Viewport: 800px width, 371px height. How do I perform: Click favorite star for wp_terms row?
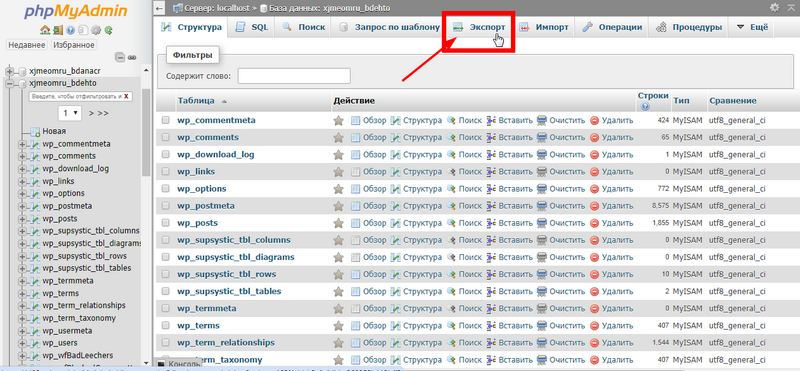pos(338,326)
